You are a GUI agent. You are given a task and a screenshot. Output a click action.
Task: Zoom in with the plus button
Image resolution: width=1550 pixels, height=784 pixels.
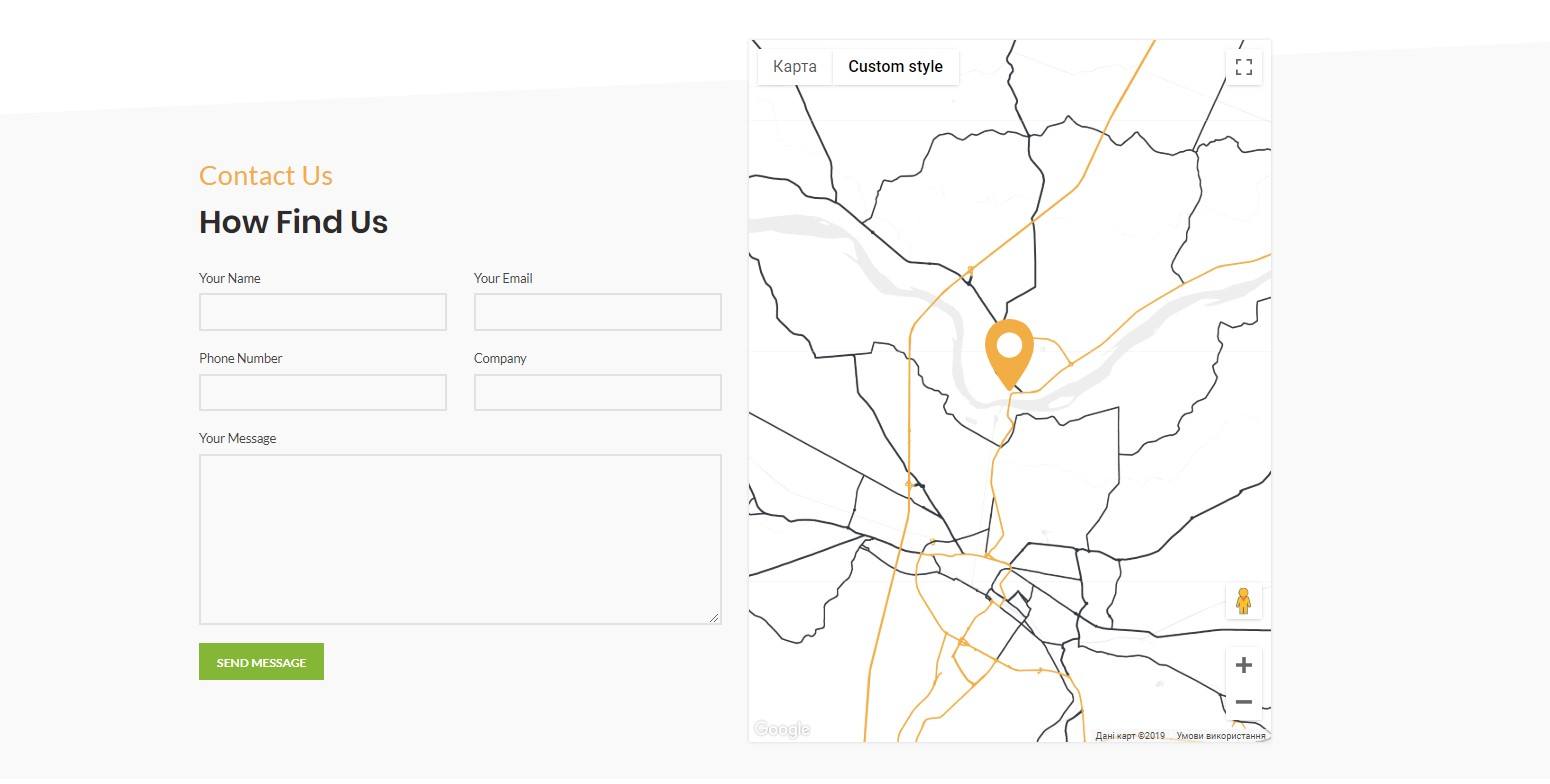click(1243, 666)
